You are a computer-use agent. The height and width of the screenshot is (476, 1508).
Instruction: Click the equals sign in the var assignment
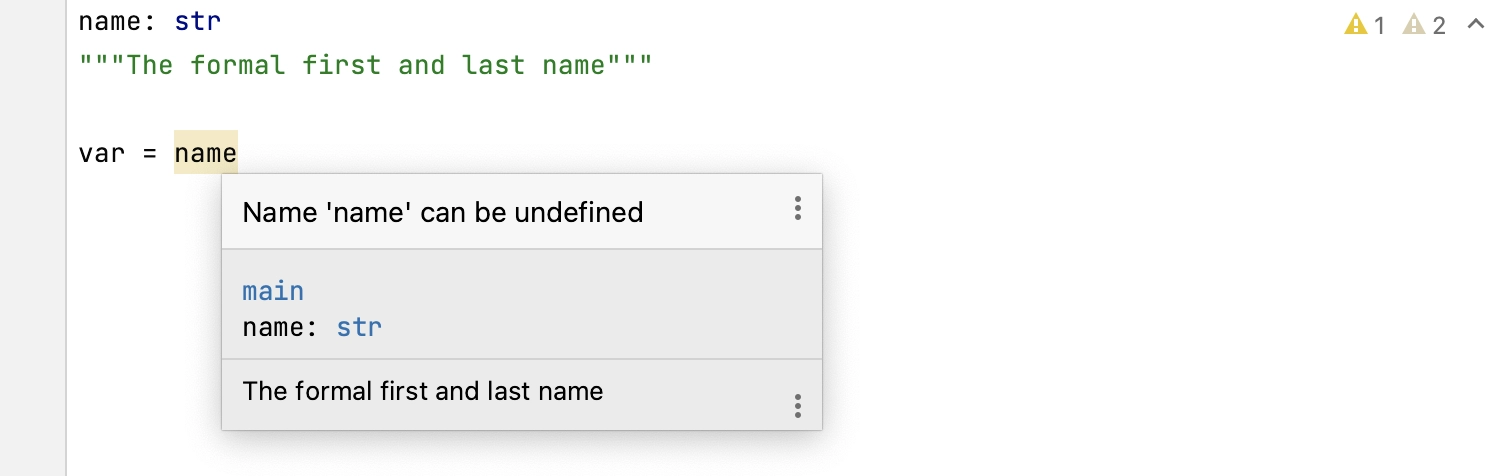click(x=150, y=154)
